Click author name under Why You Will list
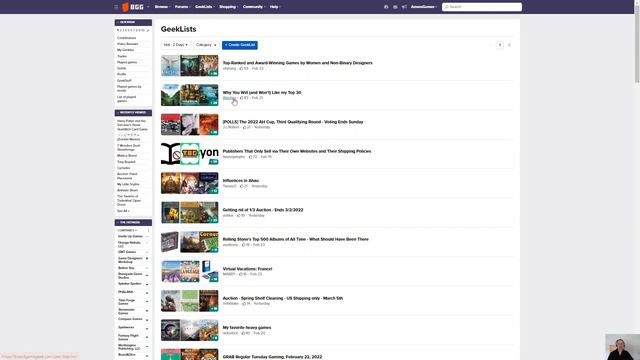 click(x=229, y=98)
